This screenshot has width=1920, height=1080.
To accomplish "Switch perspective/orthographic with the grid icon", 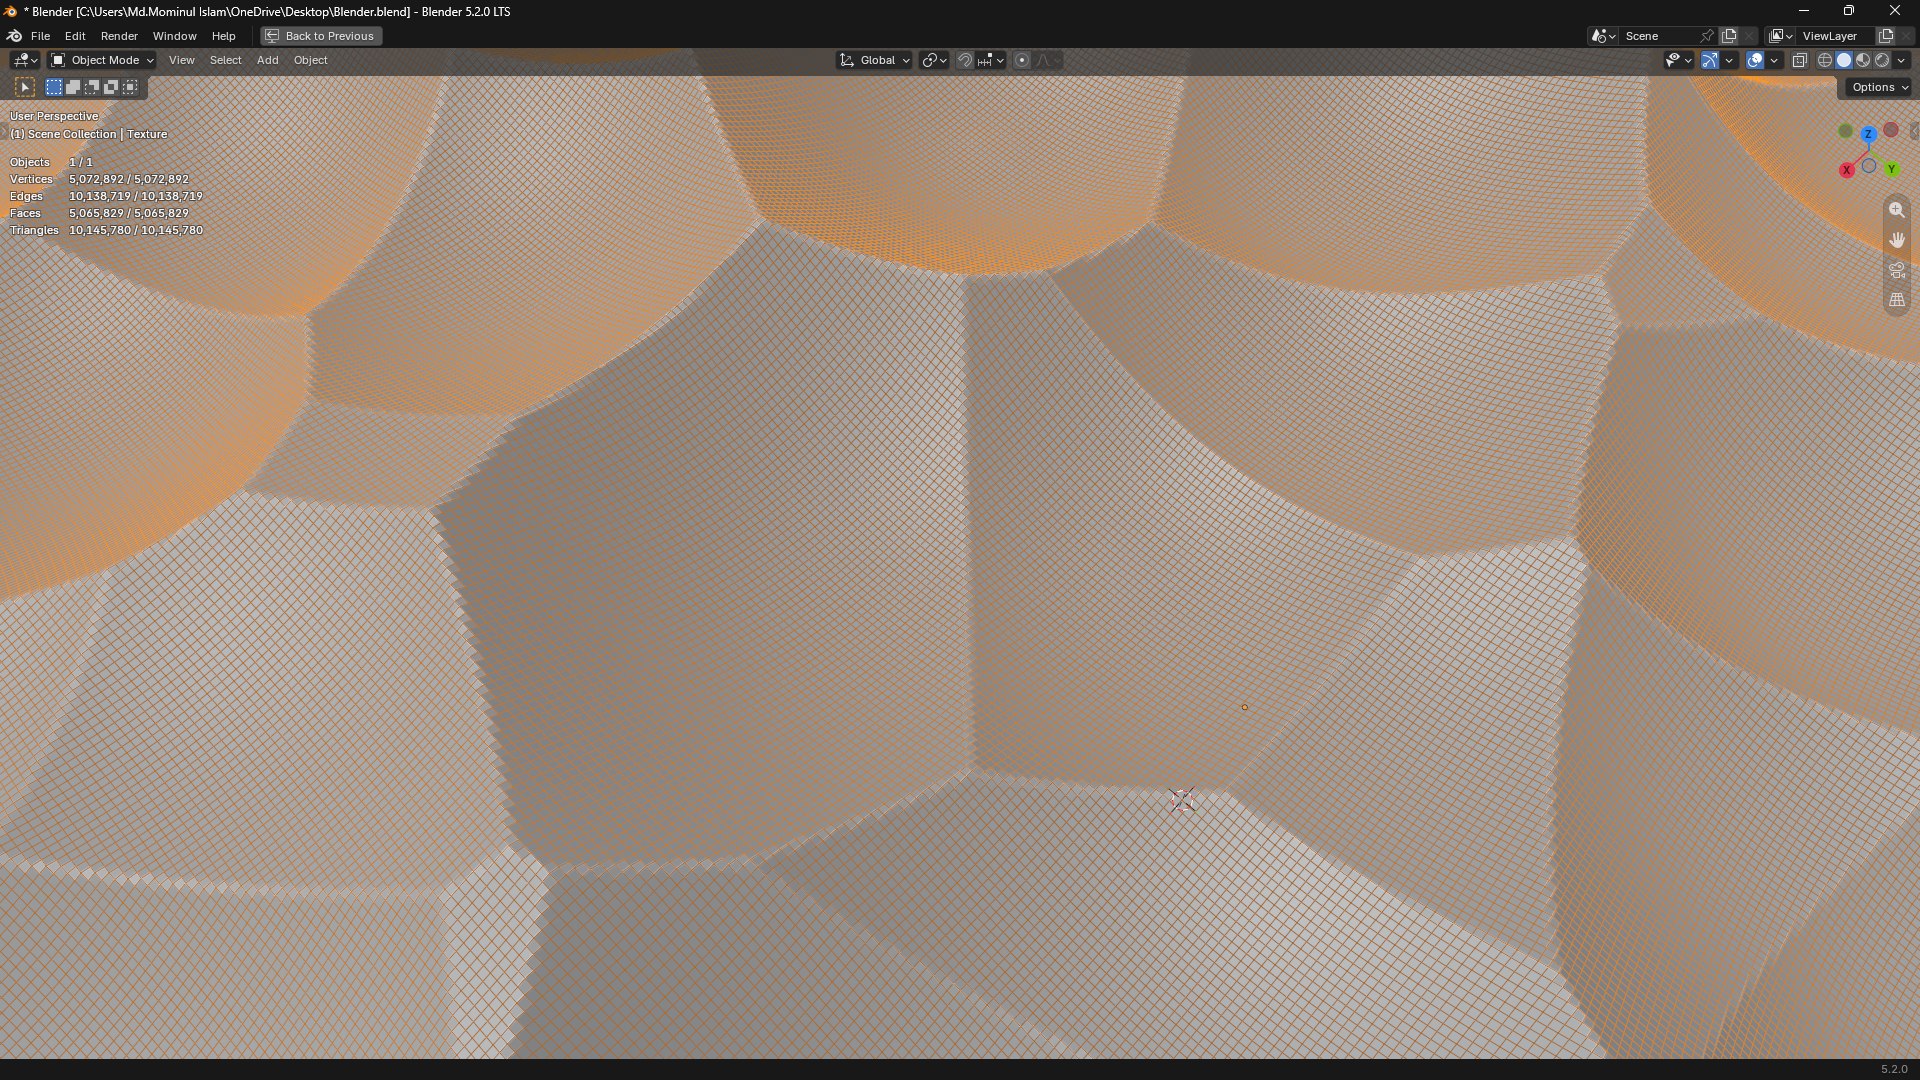I will pos(1897,300).
